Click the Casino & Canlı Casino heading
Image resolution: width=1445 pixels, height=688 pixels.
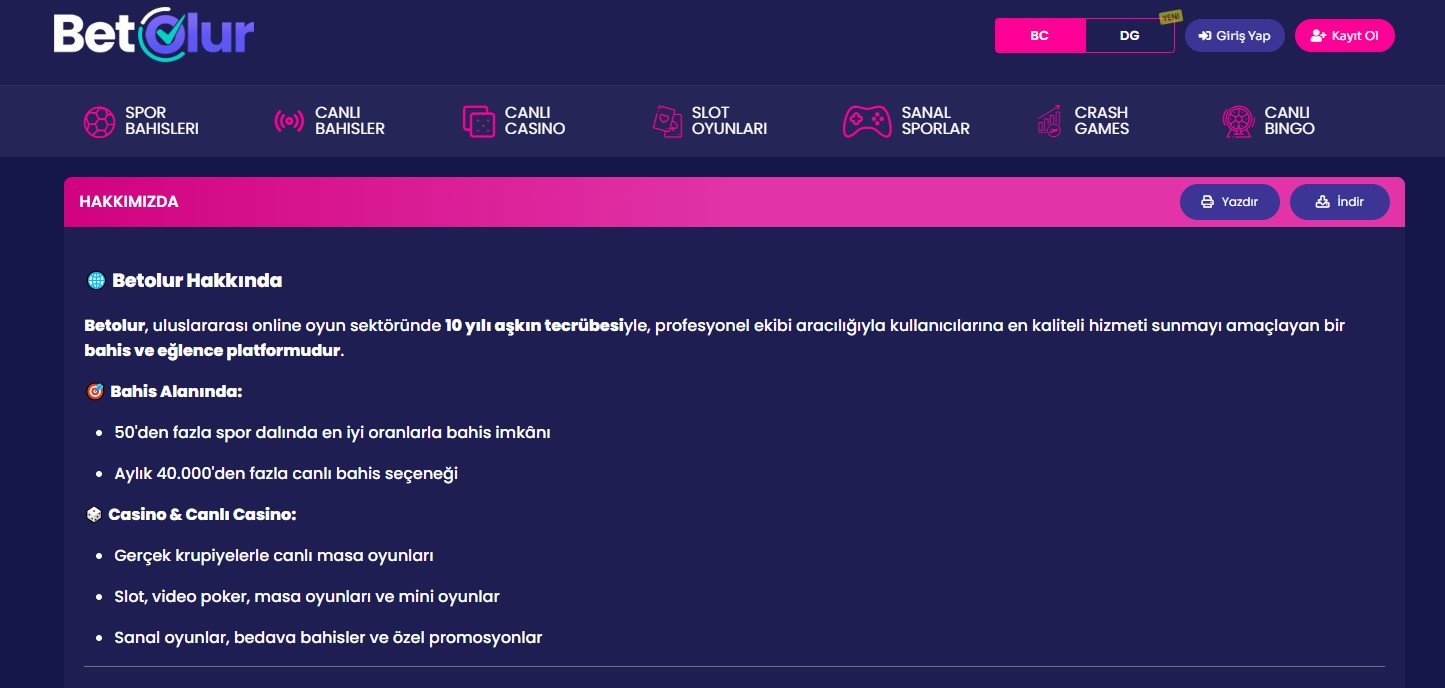[202, 514]
